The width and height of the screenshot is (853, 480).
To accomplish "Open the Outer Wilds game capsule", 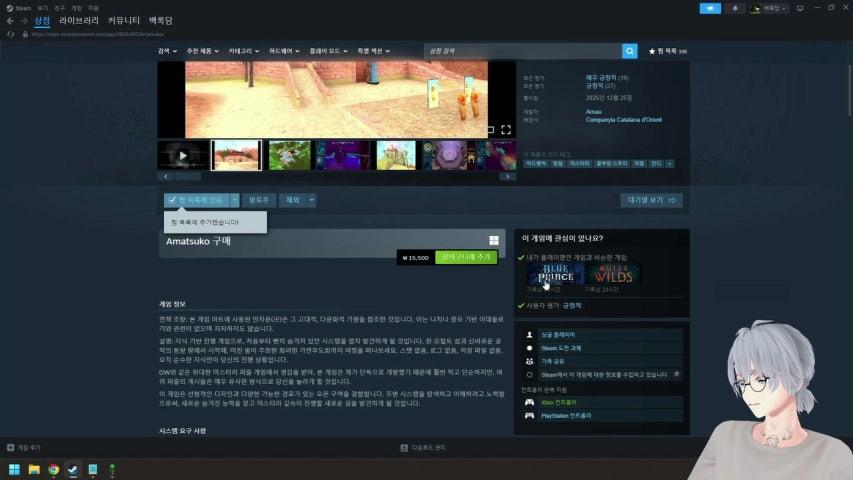I will point(614,274).
